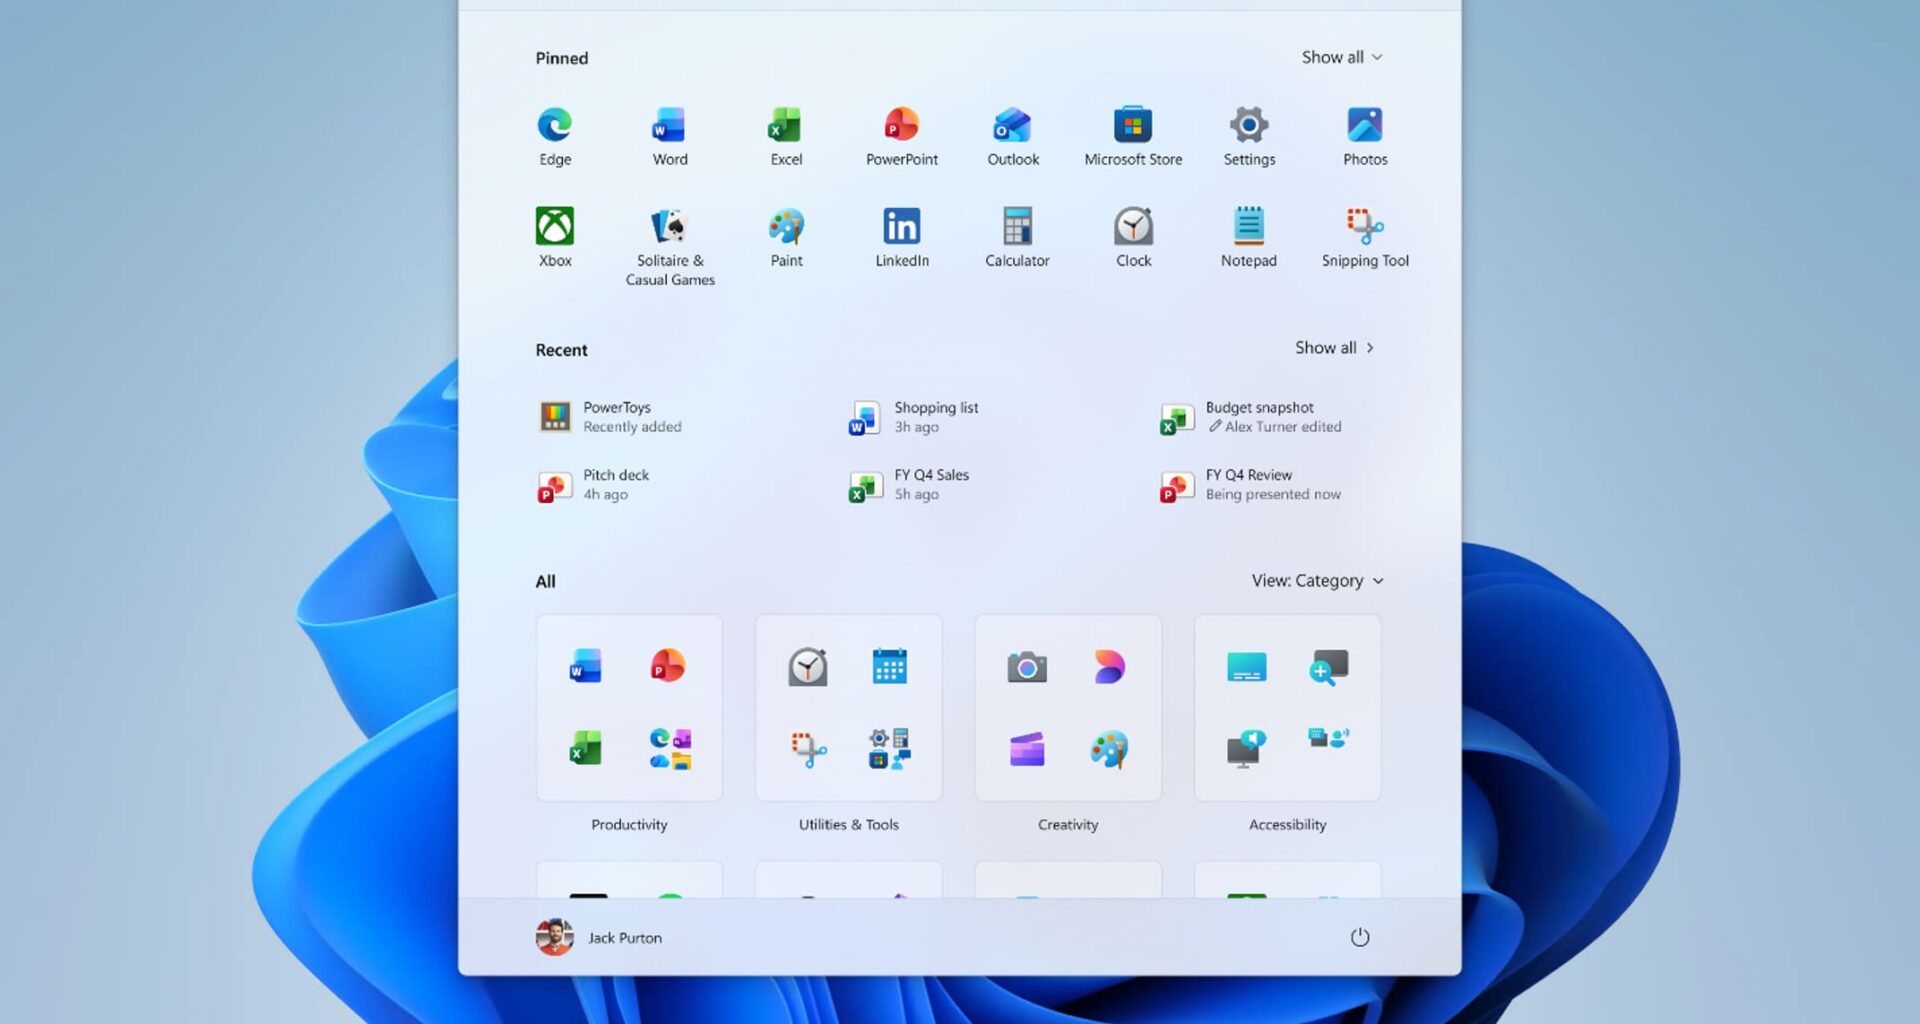Launch Camera in the Creativity group
The image size is (1920, 1024).
(1027, 666)
